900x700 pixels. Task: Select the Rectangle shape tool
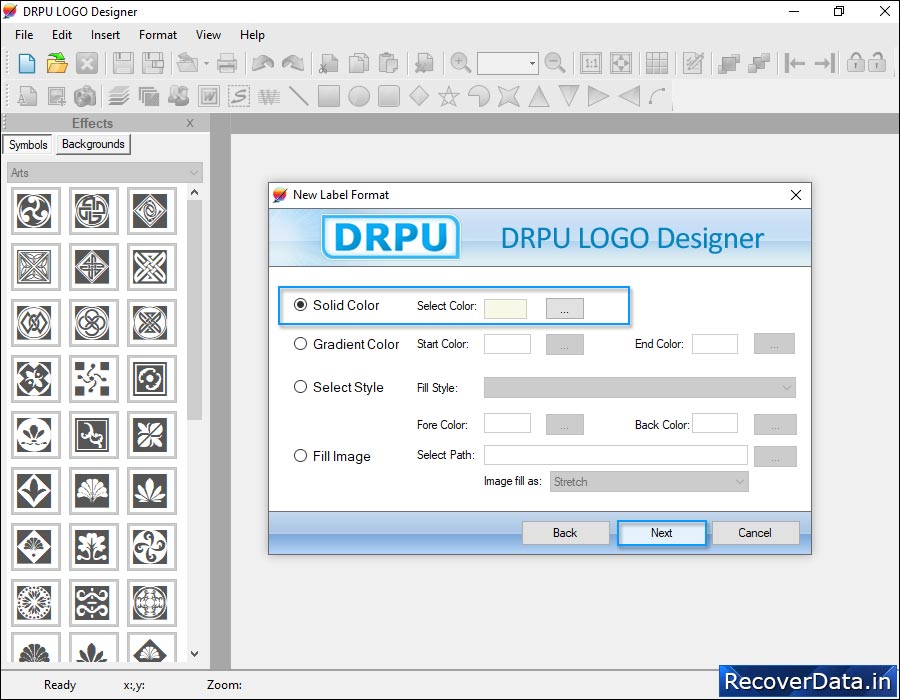329,96
